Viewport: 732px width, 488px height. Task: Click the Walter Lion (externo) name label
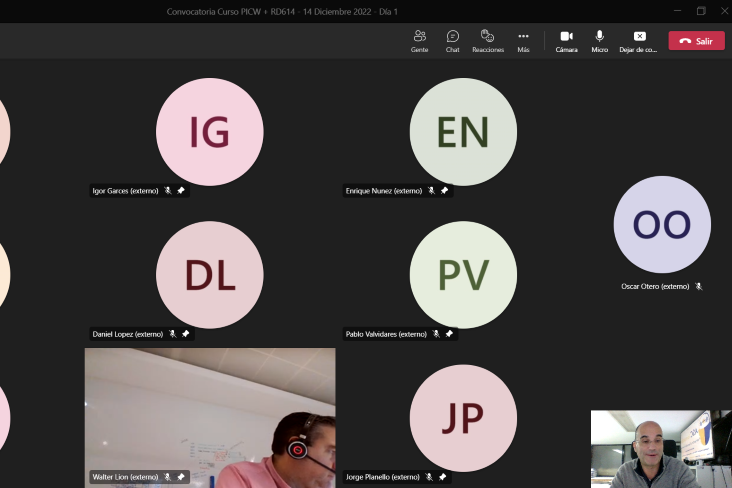(x=125, y=477)
